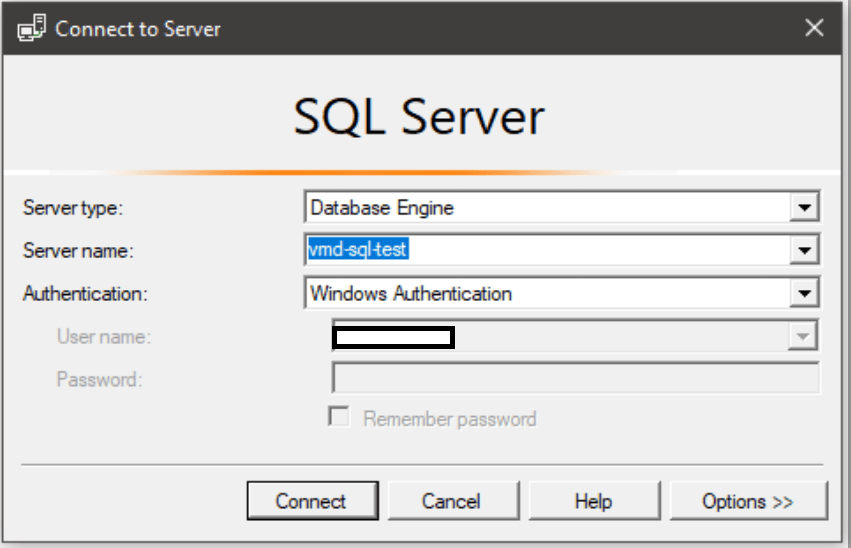Click the Database Engine text in Server type
Image resolution: width=851 pixels, height=548 pixels.
click(382, 208)
